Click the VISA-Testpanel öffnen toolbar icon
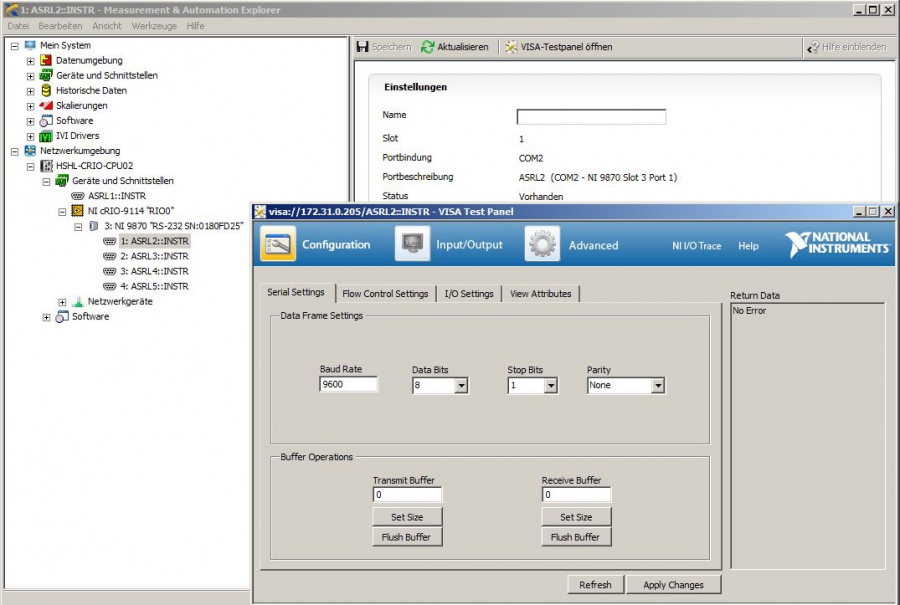 pos(511,47)
